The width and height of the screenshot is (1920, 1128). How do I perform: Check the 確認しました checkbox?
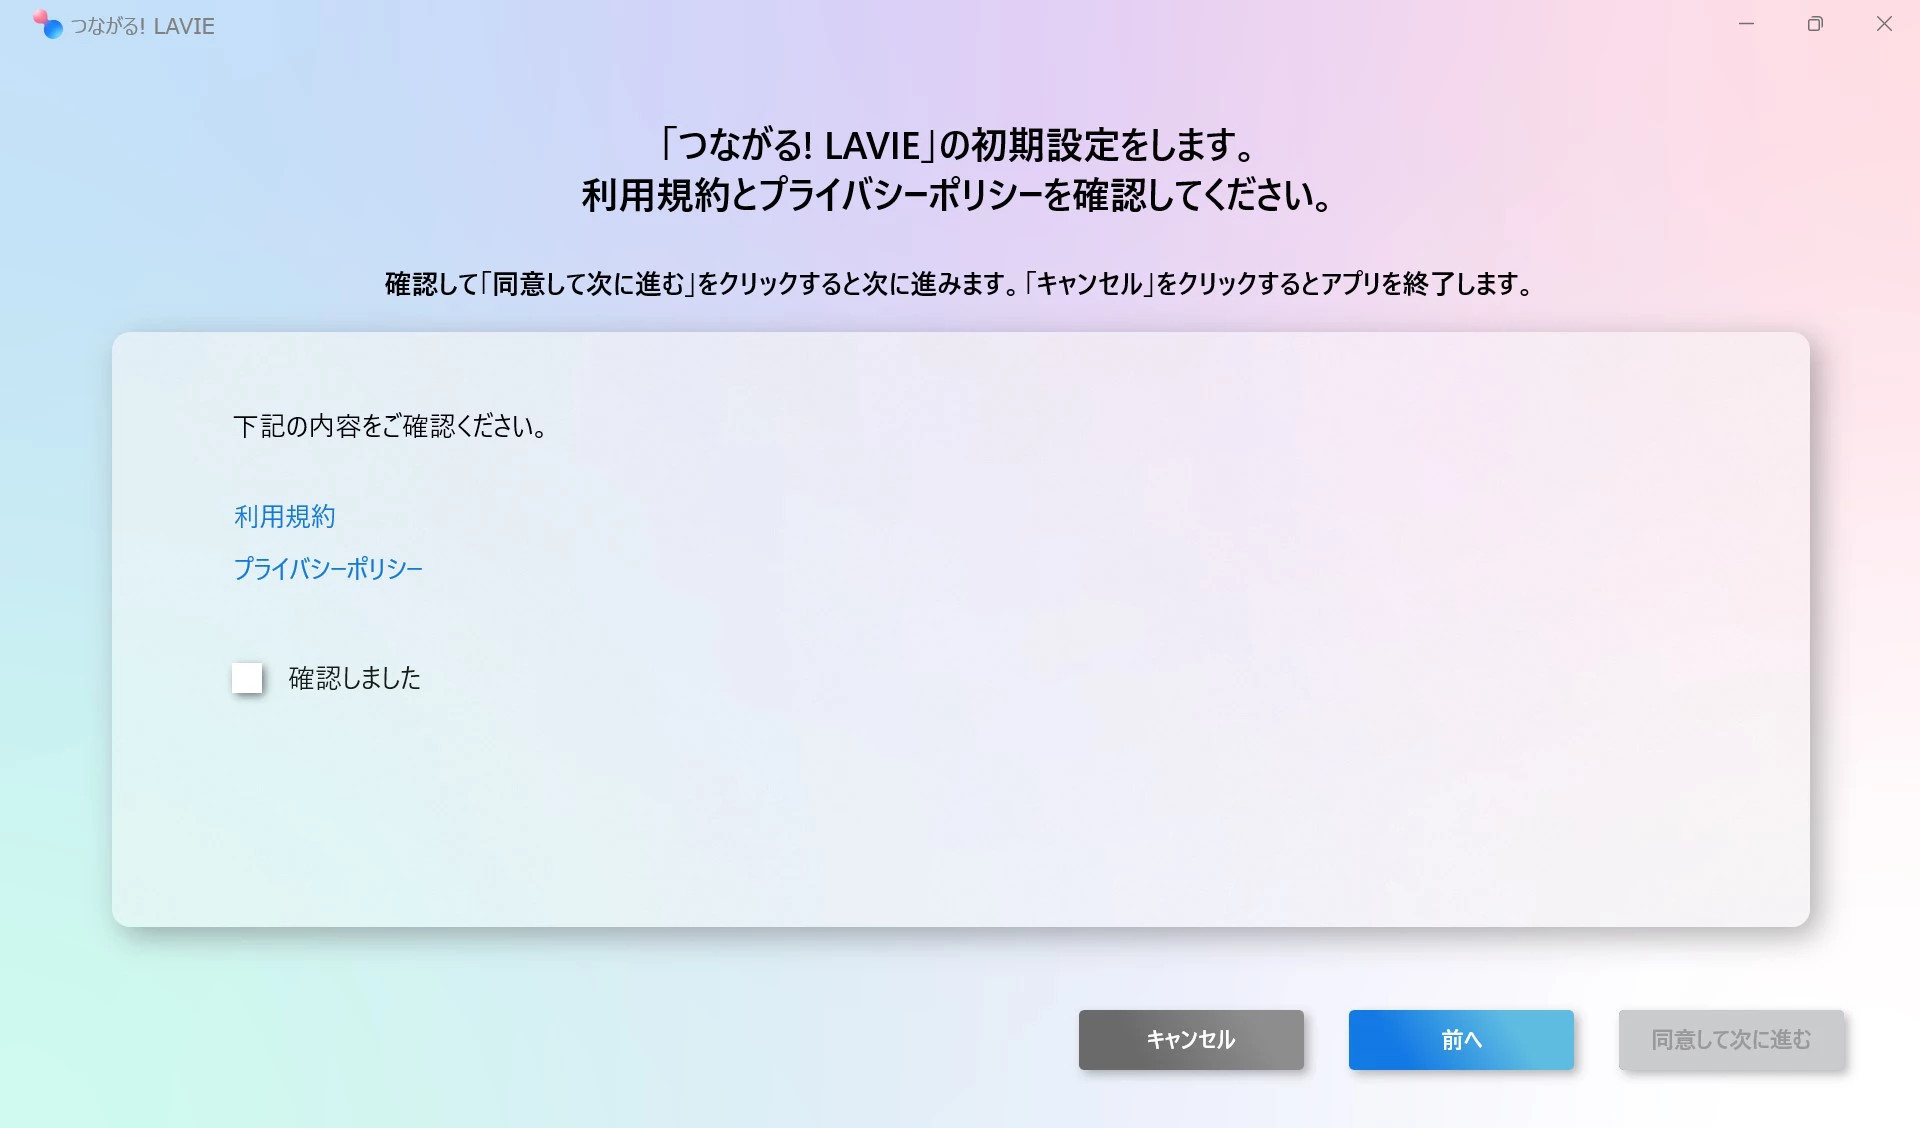pos(247,678)
